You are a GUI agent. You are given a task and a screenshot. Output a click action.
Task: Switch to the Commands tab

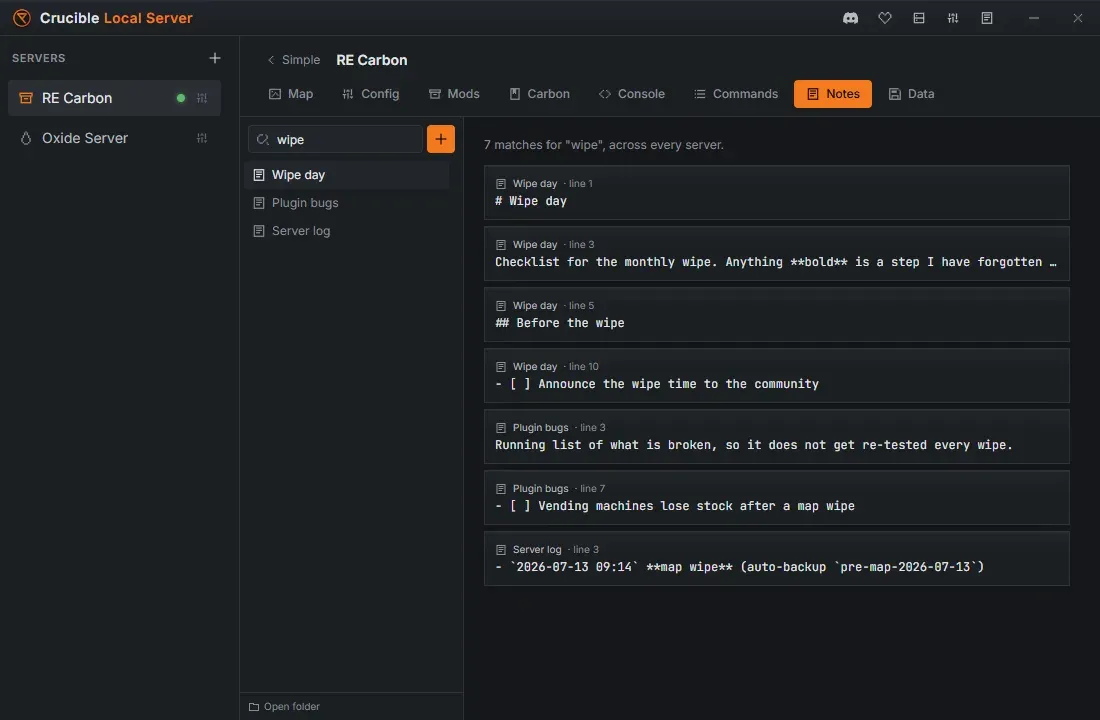click(x=736, y=94)
